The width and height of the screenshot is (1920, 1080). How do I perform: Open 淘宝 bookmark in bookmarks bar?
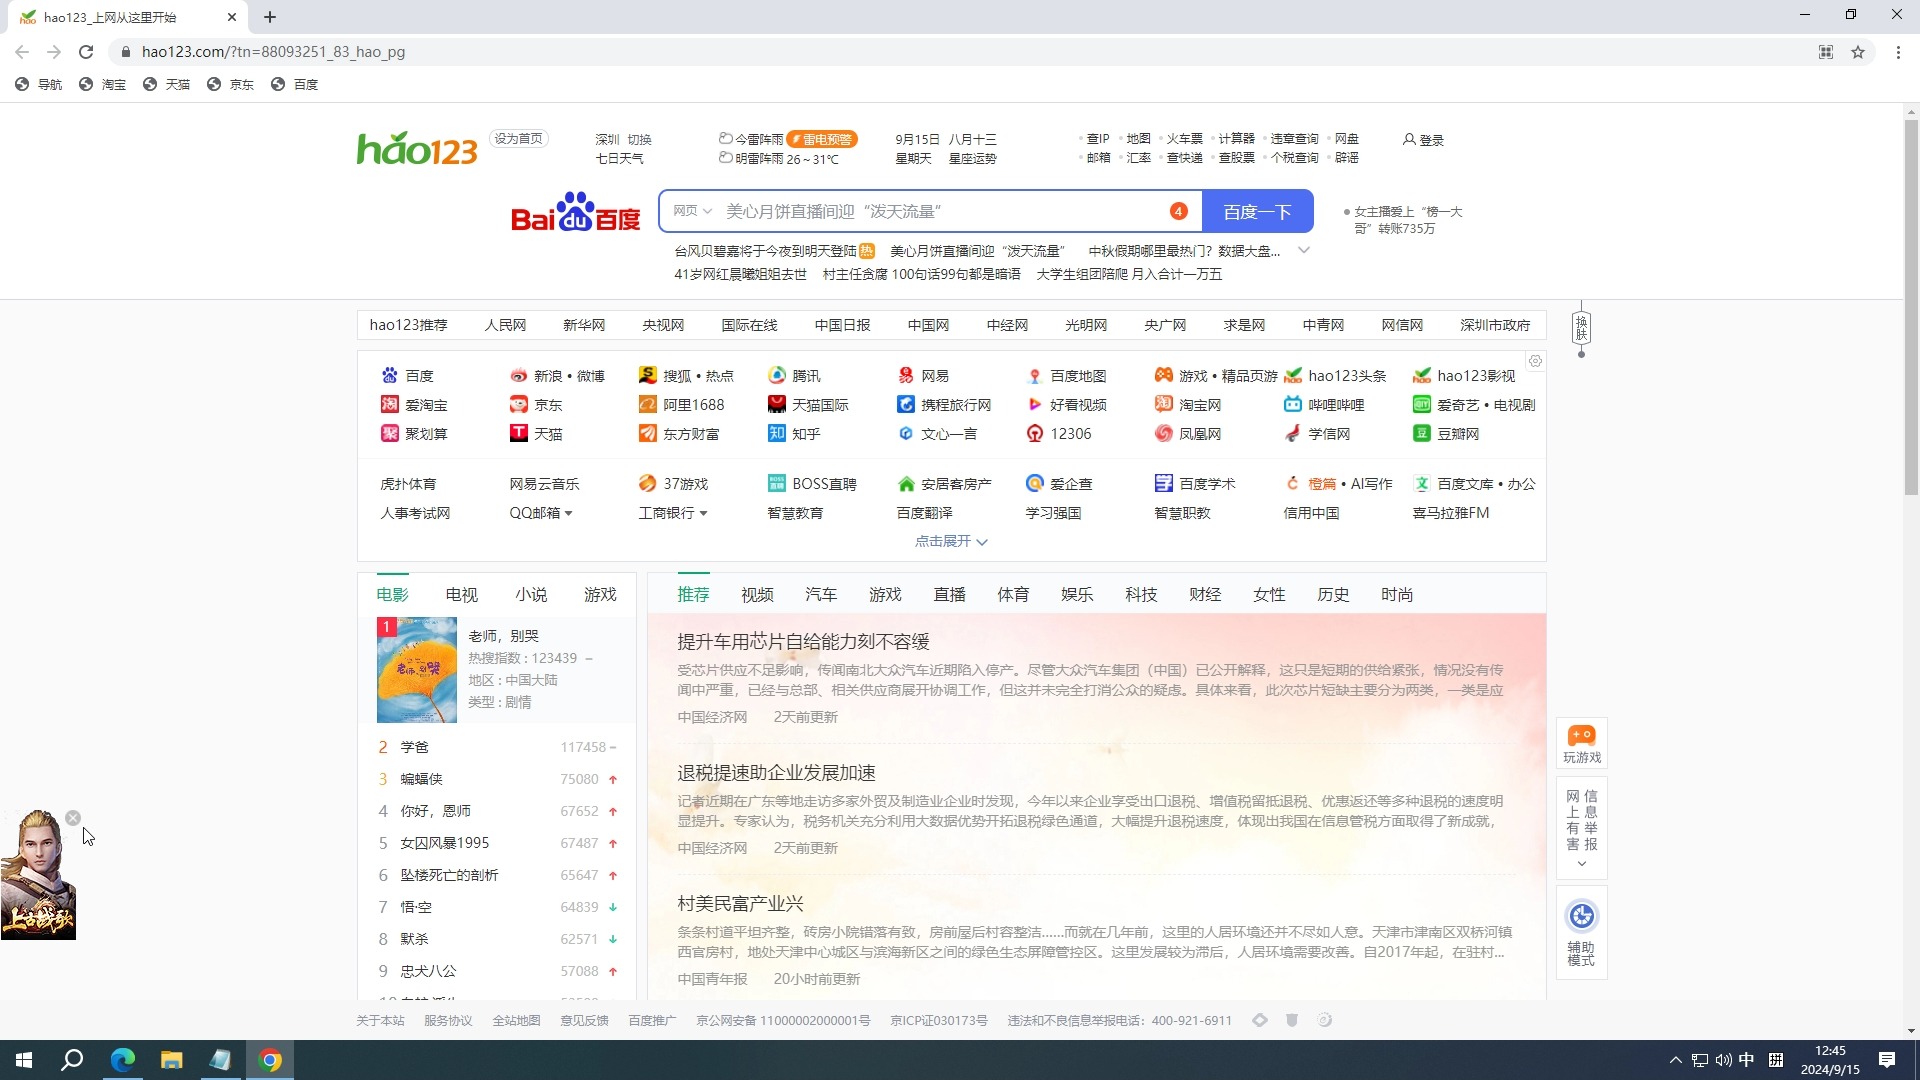(103, 85)
